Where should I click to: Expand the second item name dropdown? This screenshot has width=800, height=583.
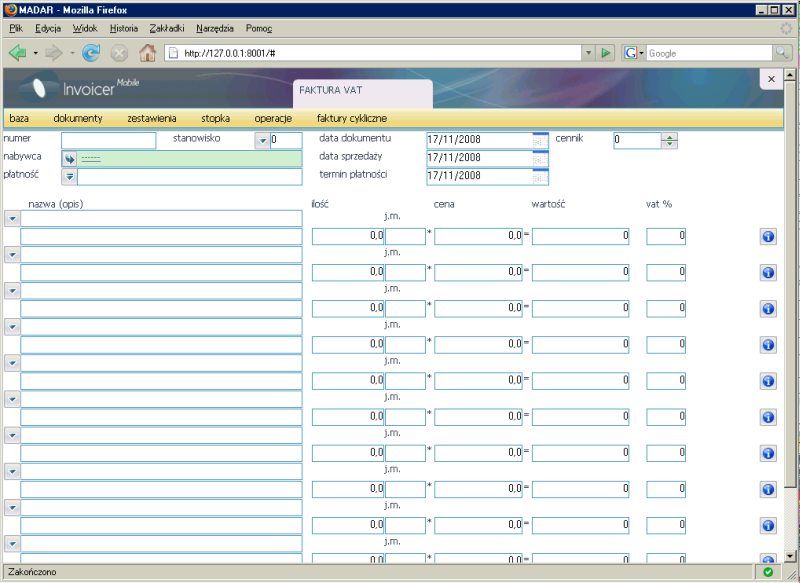pyautogui.click(x=12, y=255)
